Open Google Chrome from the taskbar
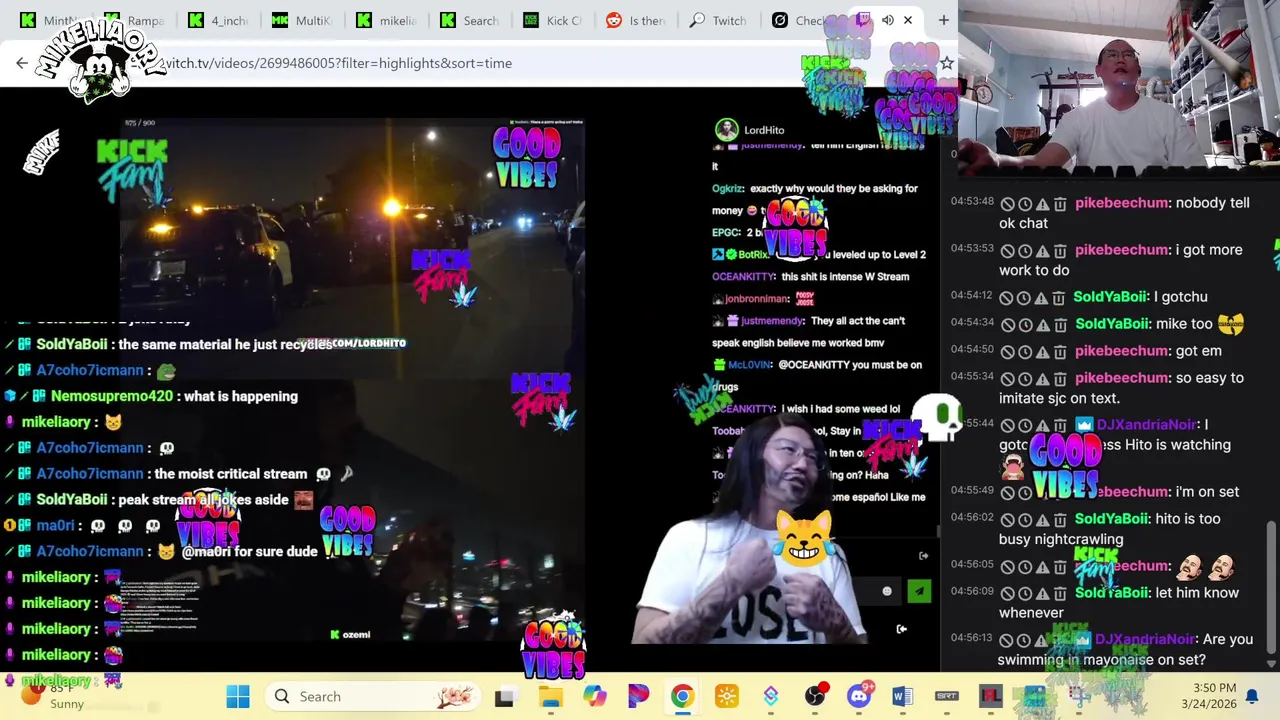This screenshot has width=1280, height=720. (682, 697)
